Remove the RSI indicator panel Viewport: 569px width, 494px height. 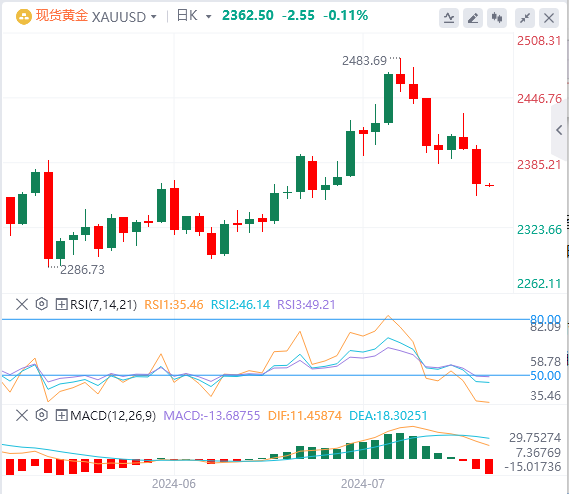[22, 304]
